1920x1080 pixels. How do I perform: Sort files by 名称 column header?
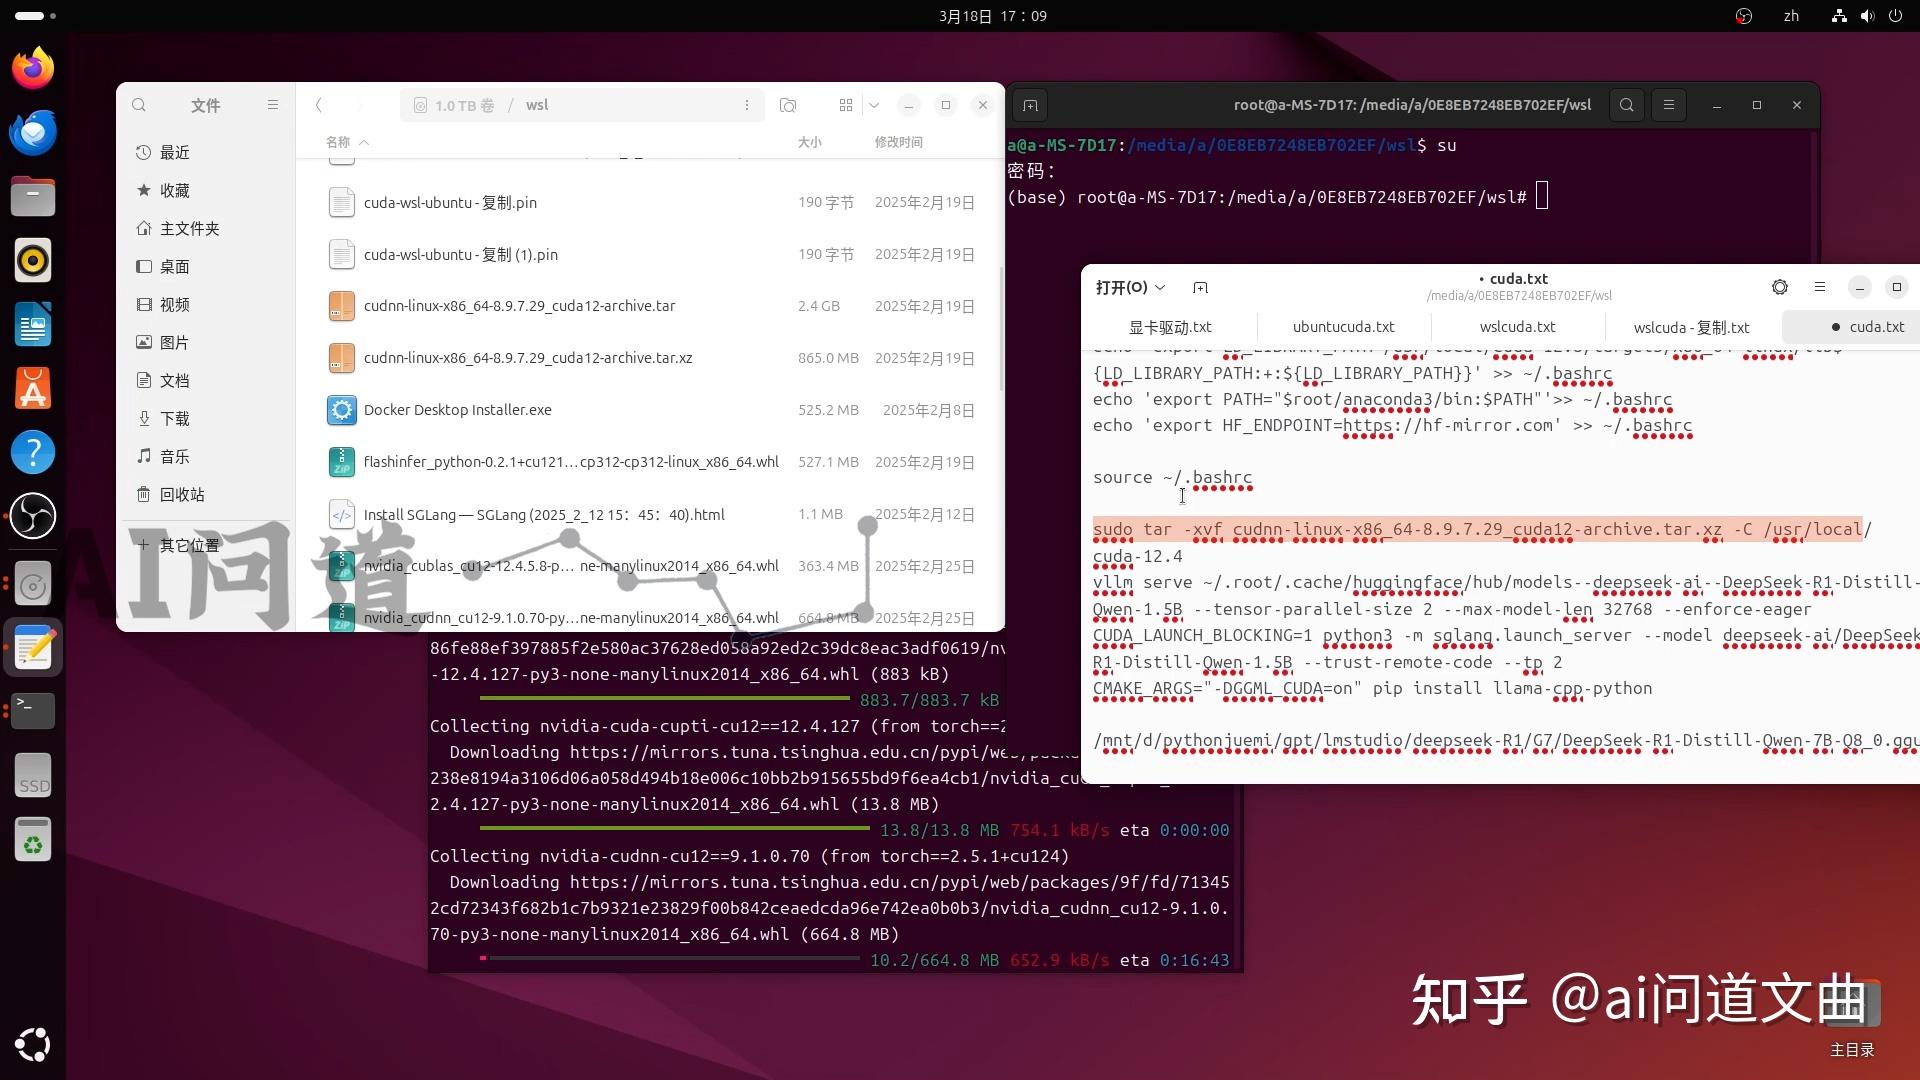(347, 142)
